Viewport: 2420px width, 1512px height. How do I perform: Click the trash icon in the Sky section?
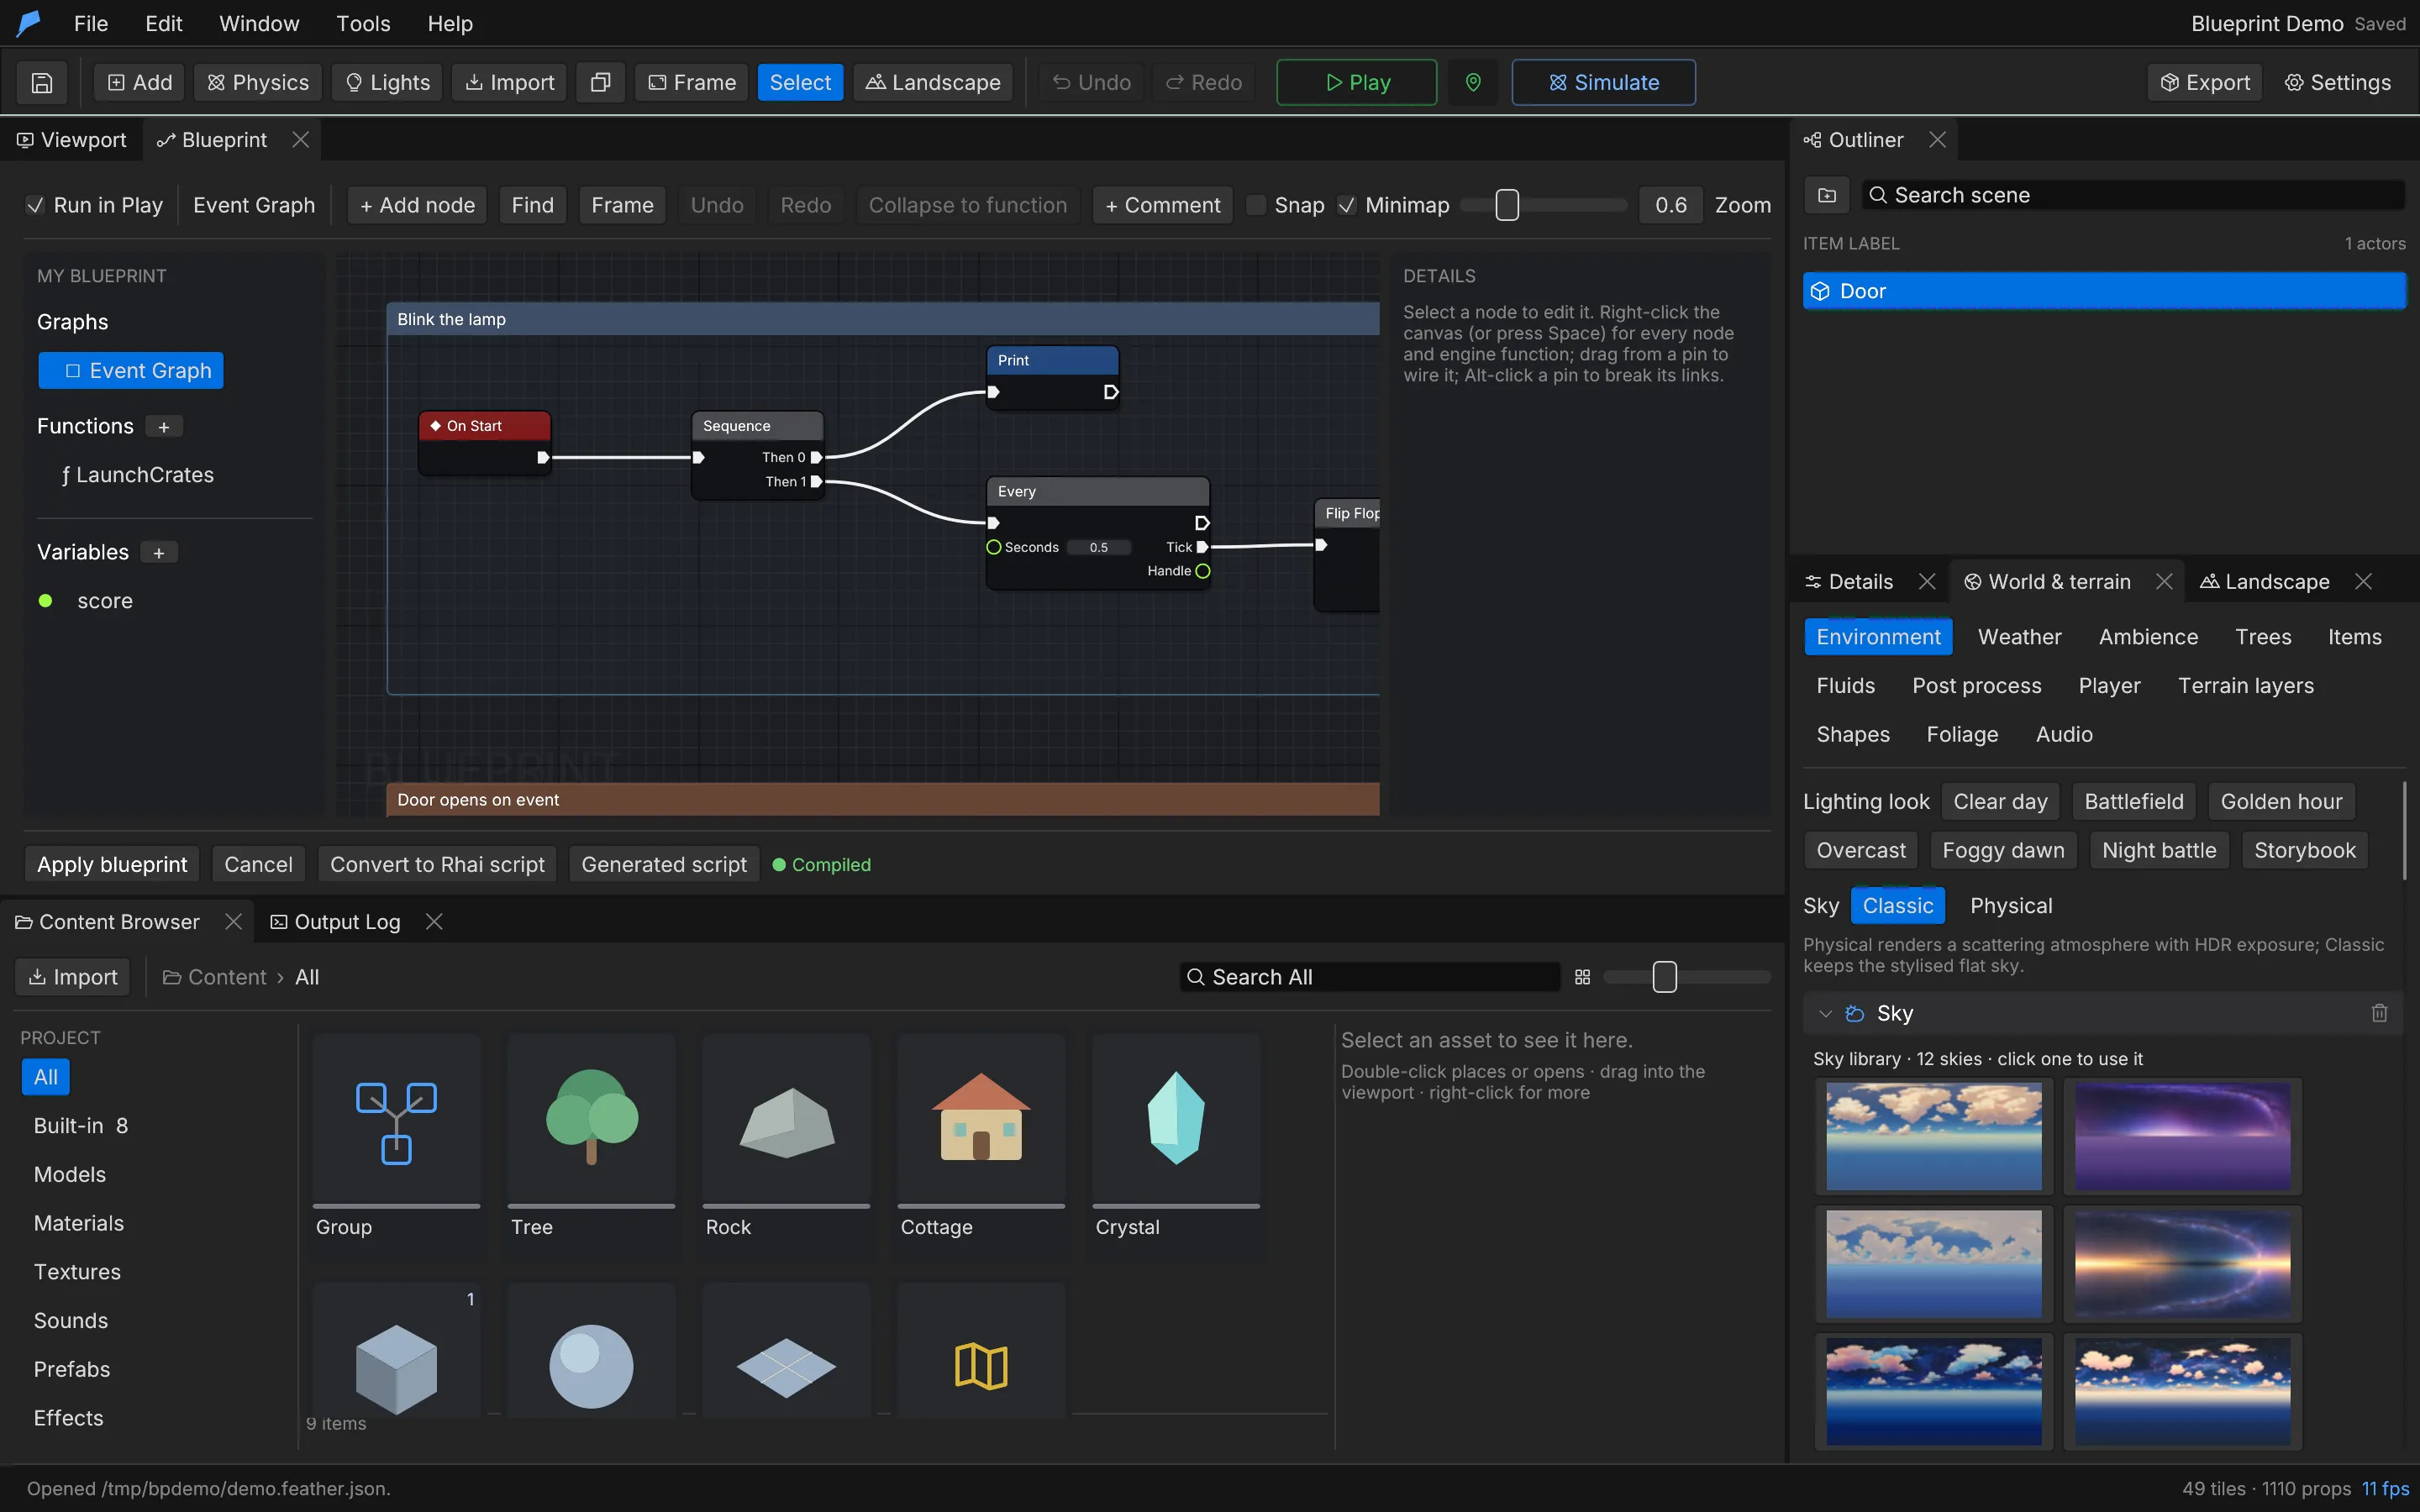point(2379,1013)
